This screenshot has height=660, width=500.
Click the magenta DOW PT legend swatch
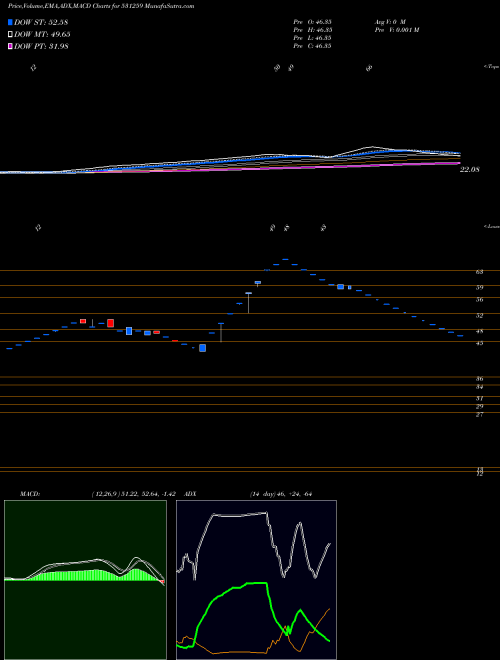[x=10, y=46]
